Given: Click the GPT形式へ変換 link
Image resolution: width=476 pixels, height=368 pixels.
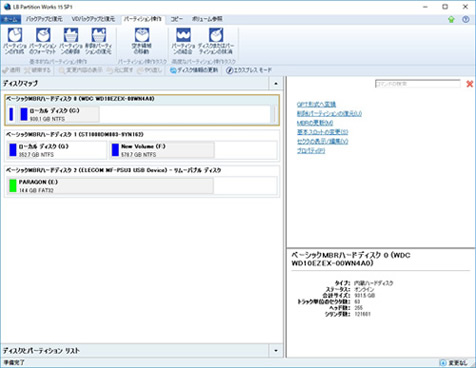Looking at the screenshot, I should point(316,104).
